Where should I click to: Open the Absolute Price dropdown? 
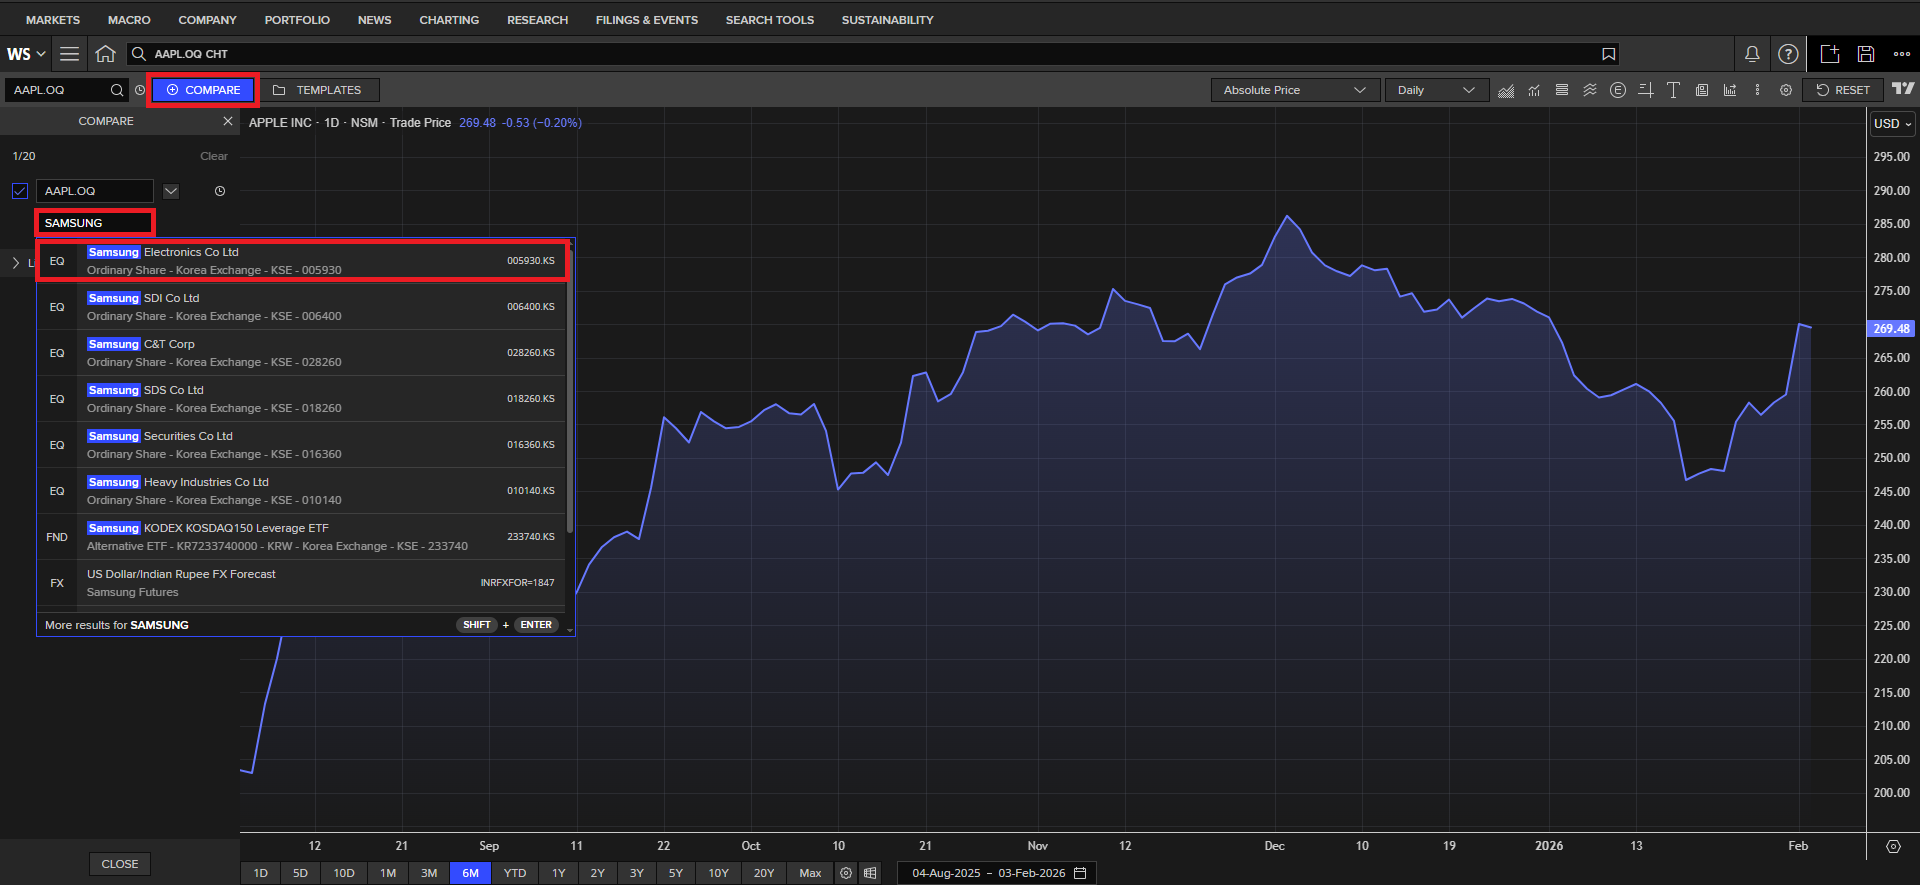tap(1295, 90)
